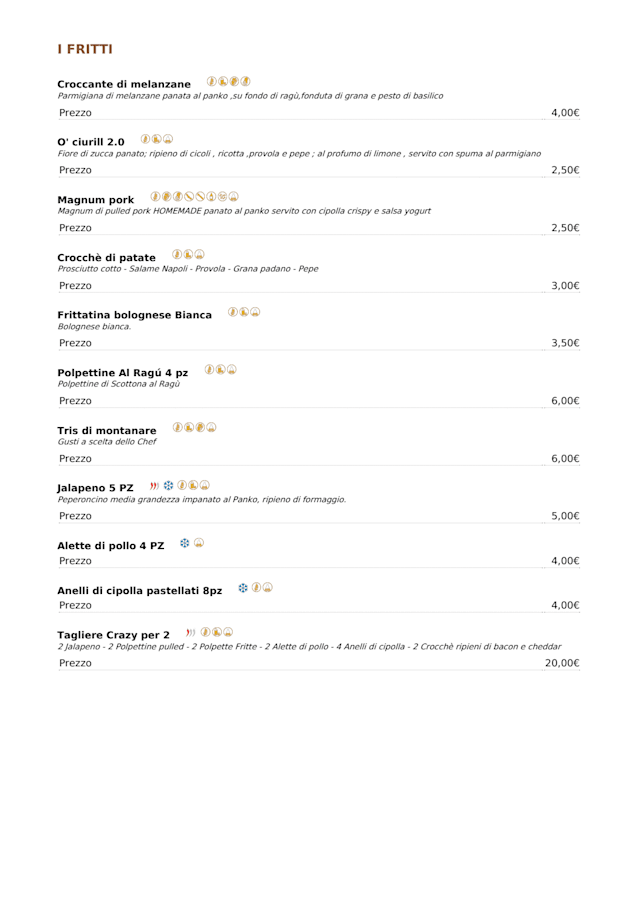Select the Polpettine Al Ragú 4 pz title
Screen dimensions: 640x906
[x=122, y=373]
